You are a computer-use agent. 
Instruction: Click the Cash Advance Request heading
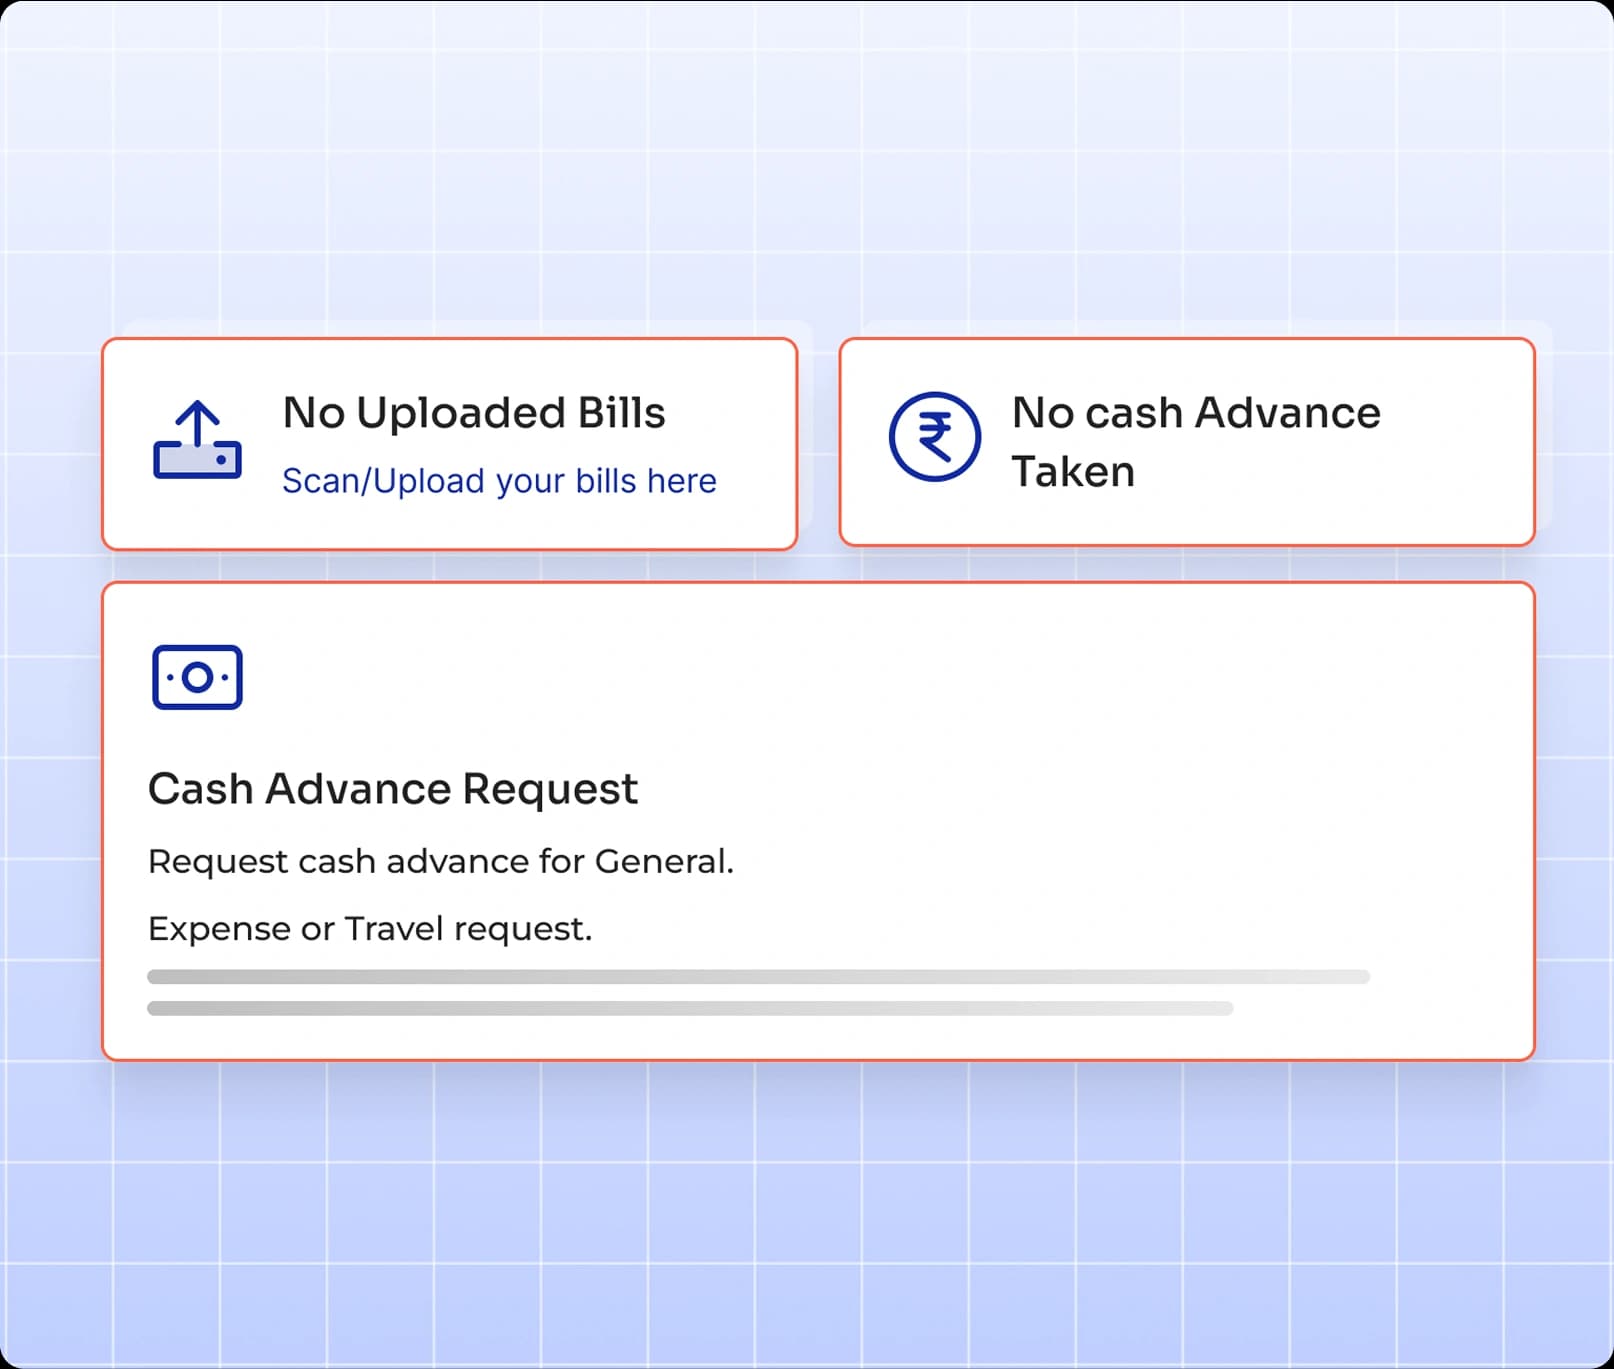click(x=392, y=788)
